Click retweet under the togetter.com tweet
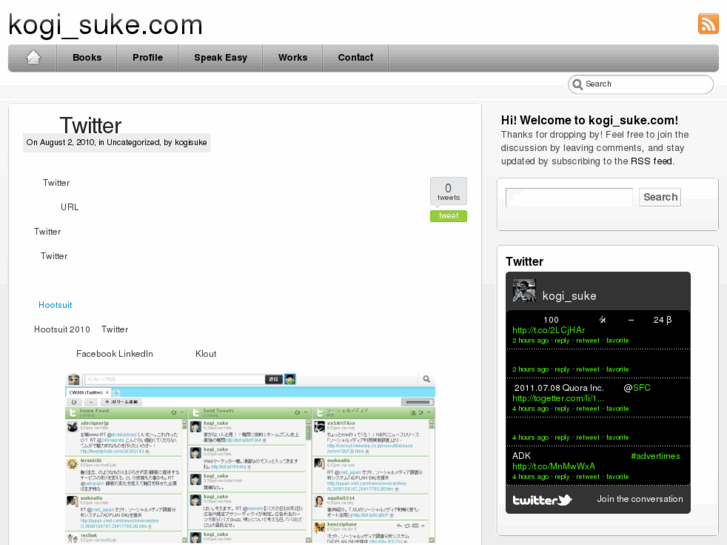 pyautogui.click(x=587, y=409)
